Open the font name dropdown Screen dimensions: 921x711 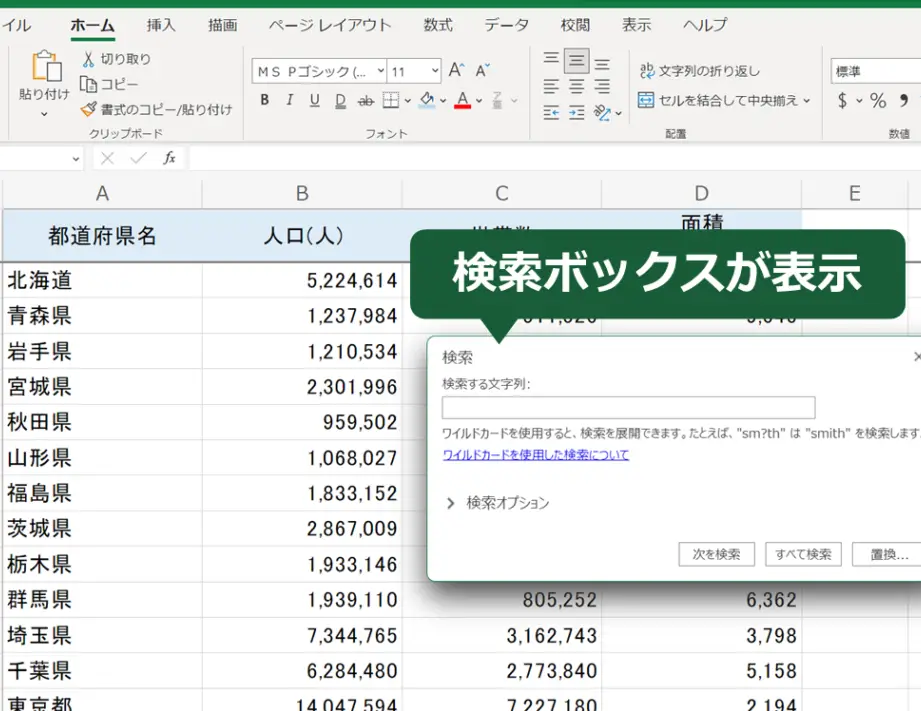[x=380, y=71]
